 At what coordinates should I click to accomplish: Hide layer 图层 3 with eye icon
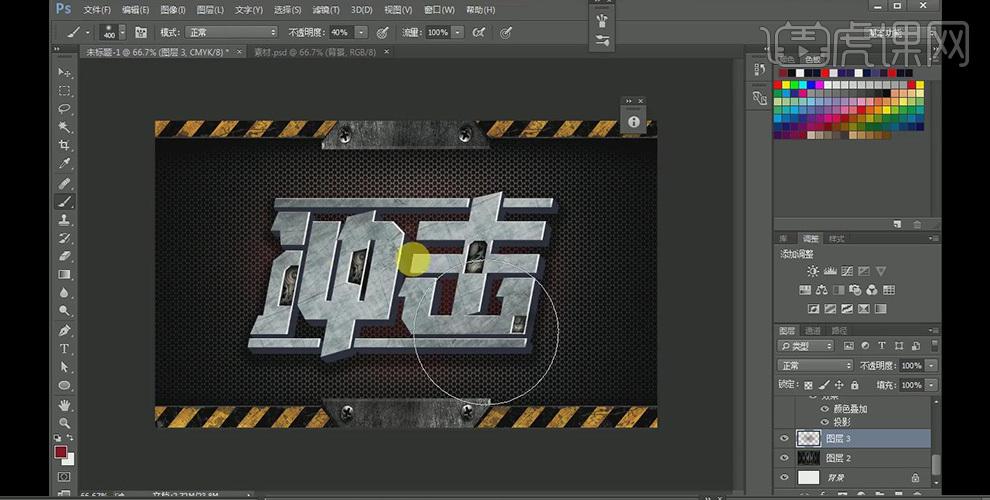(783, 438)
